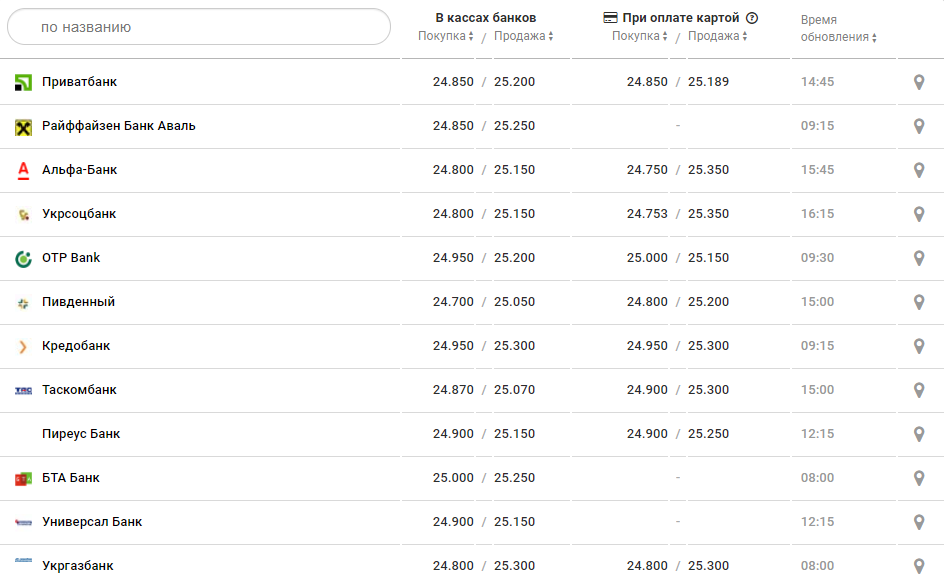Viewport: 944px width, 587px height.
Task: Sort by card payment Продажа column
Action: [x=717, y=36]
